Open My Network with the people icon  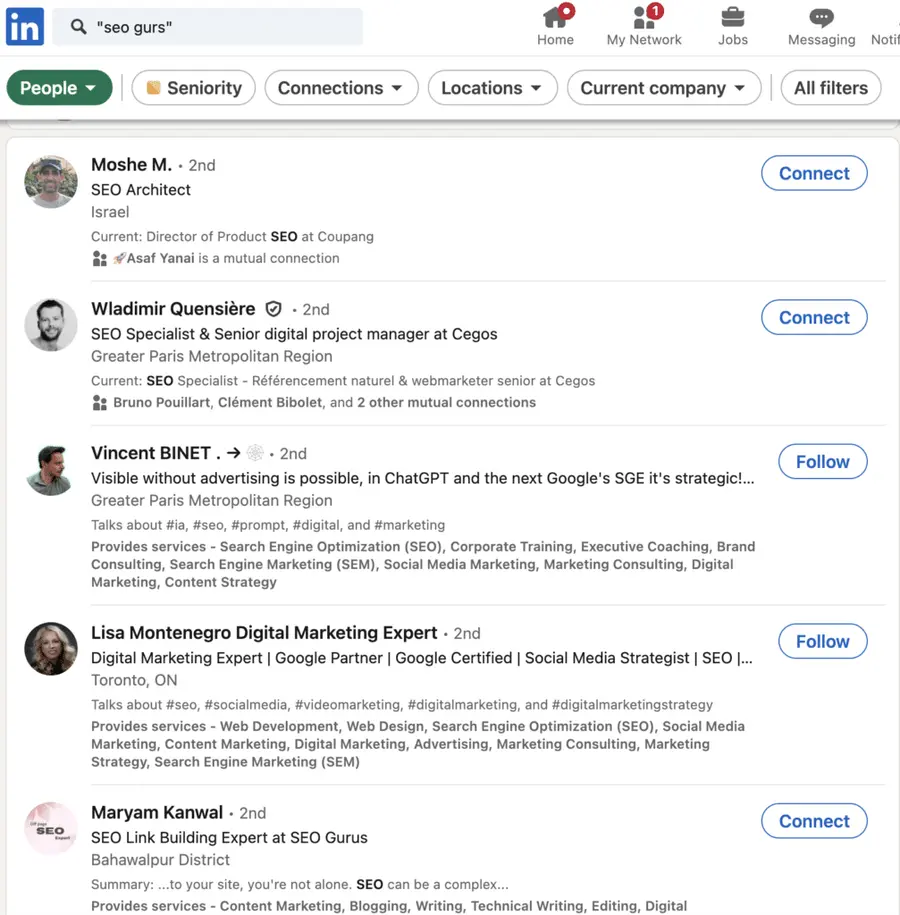[643, 18]
